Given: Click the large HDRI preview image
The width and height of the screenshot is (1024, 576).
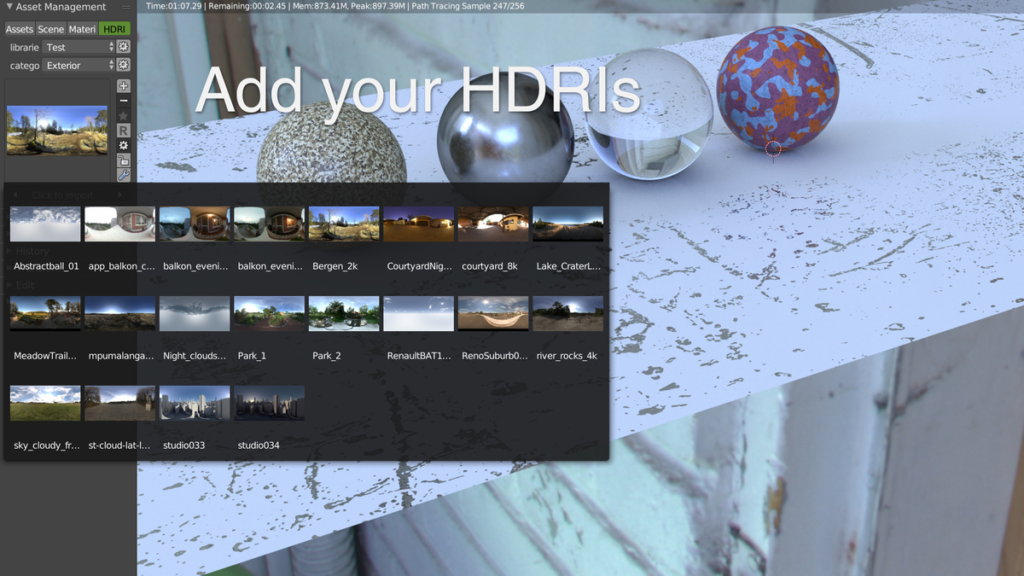Looking at the screenshot, I should 57,130.
